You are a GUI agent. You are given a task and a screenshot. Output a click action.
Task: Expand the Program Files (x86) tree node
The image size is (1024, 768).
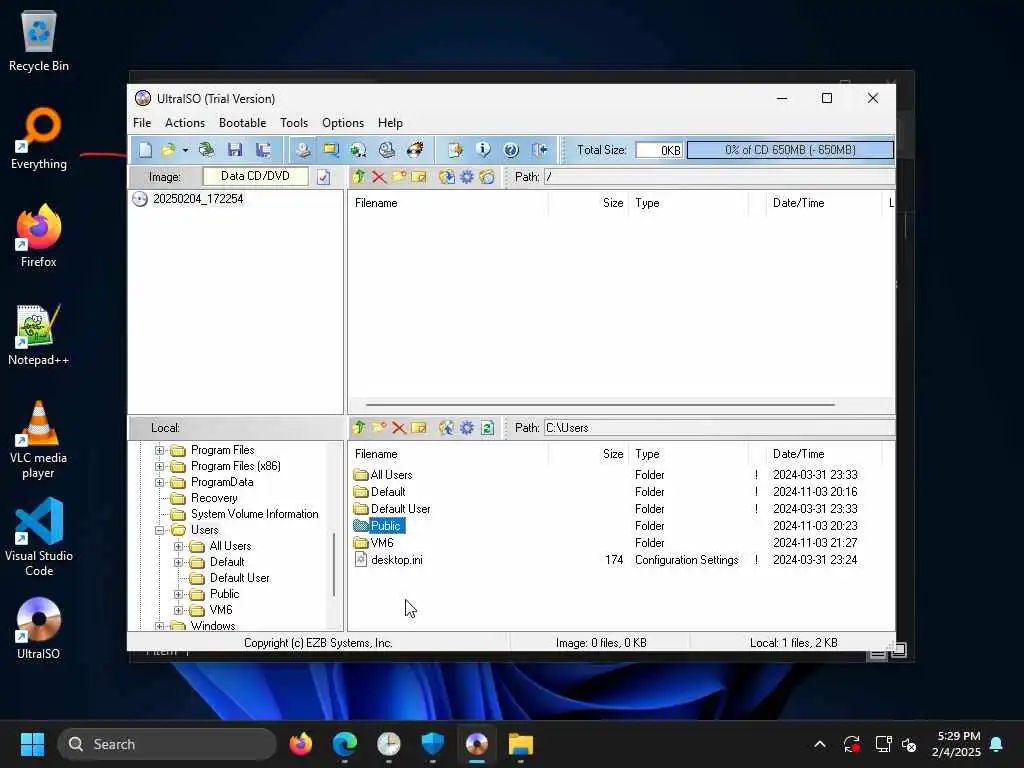click(159, 466)
